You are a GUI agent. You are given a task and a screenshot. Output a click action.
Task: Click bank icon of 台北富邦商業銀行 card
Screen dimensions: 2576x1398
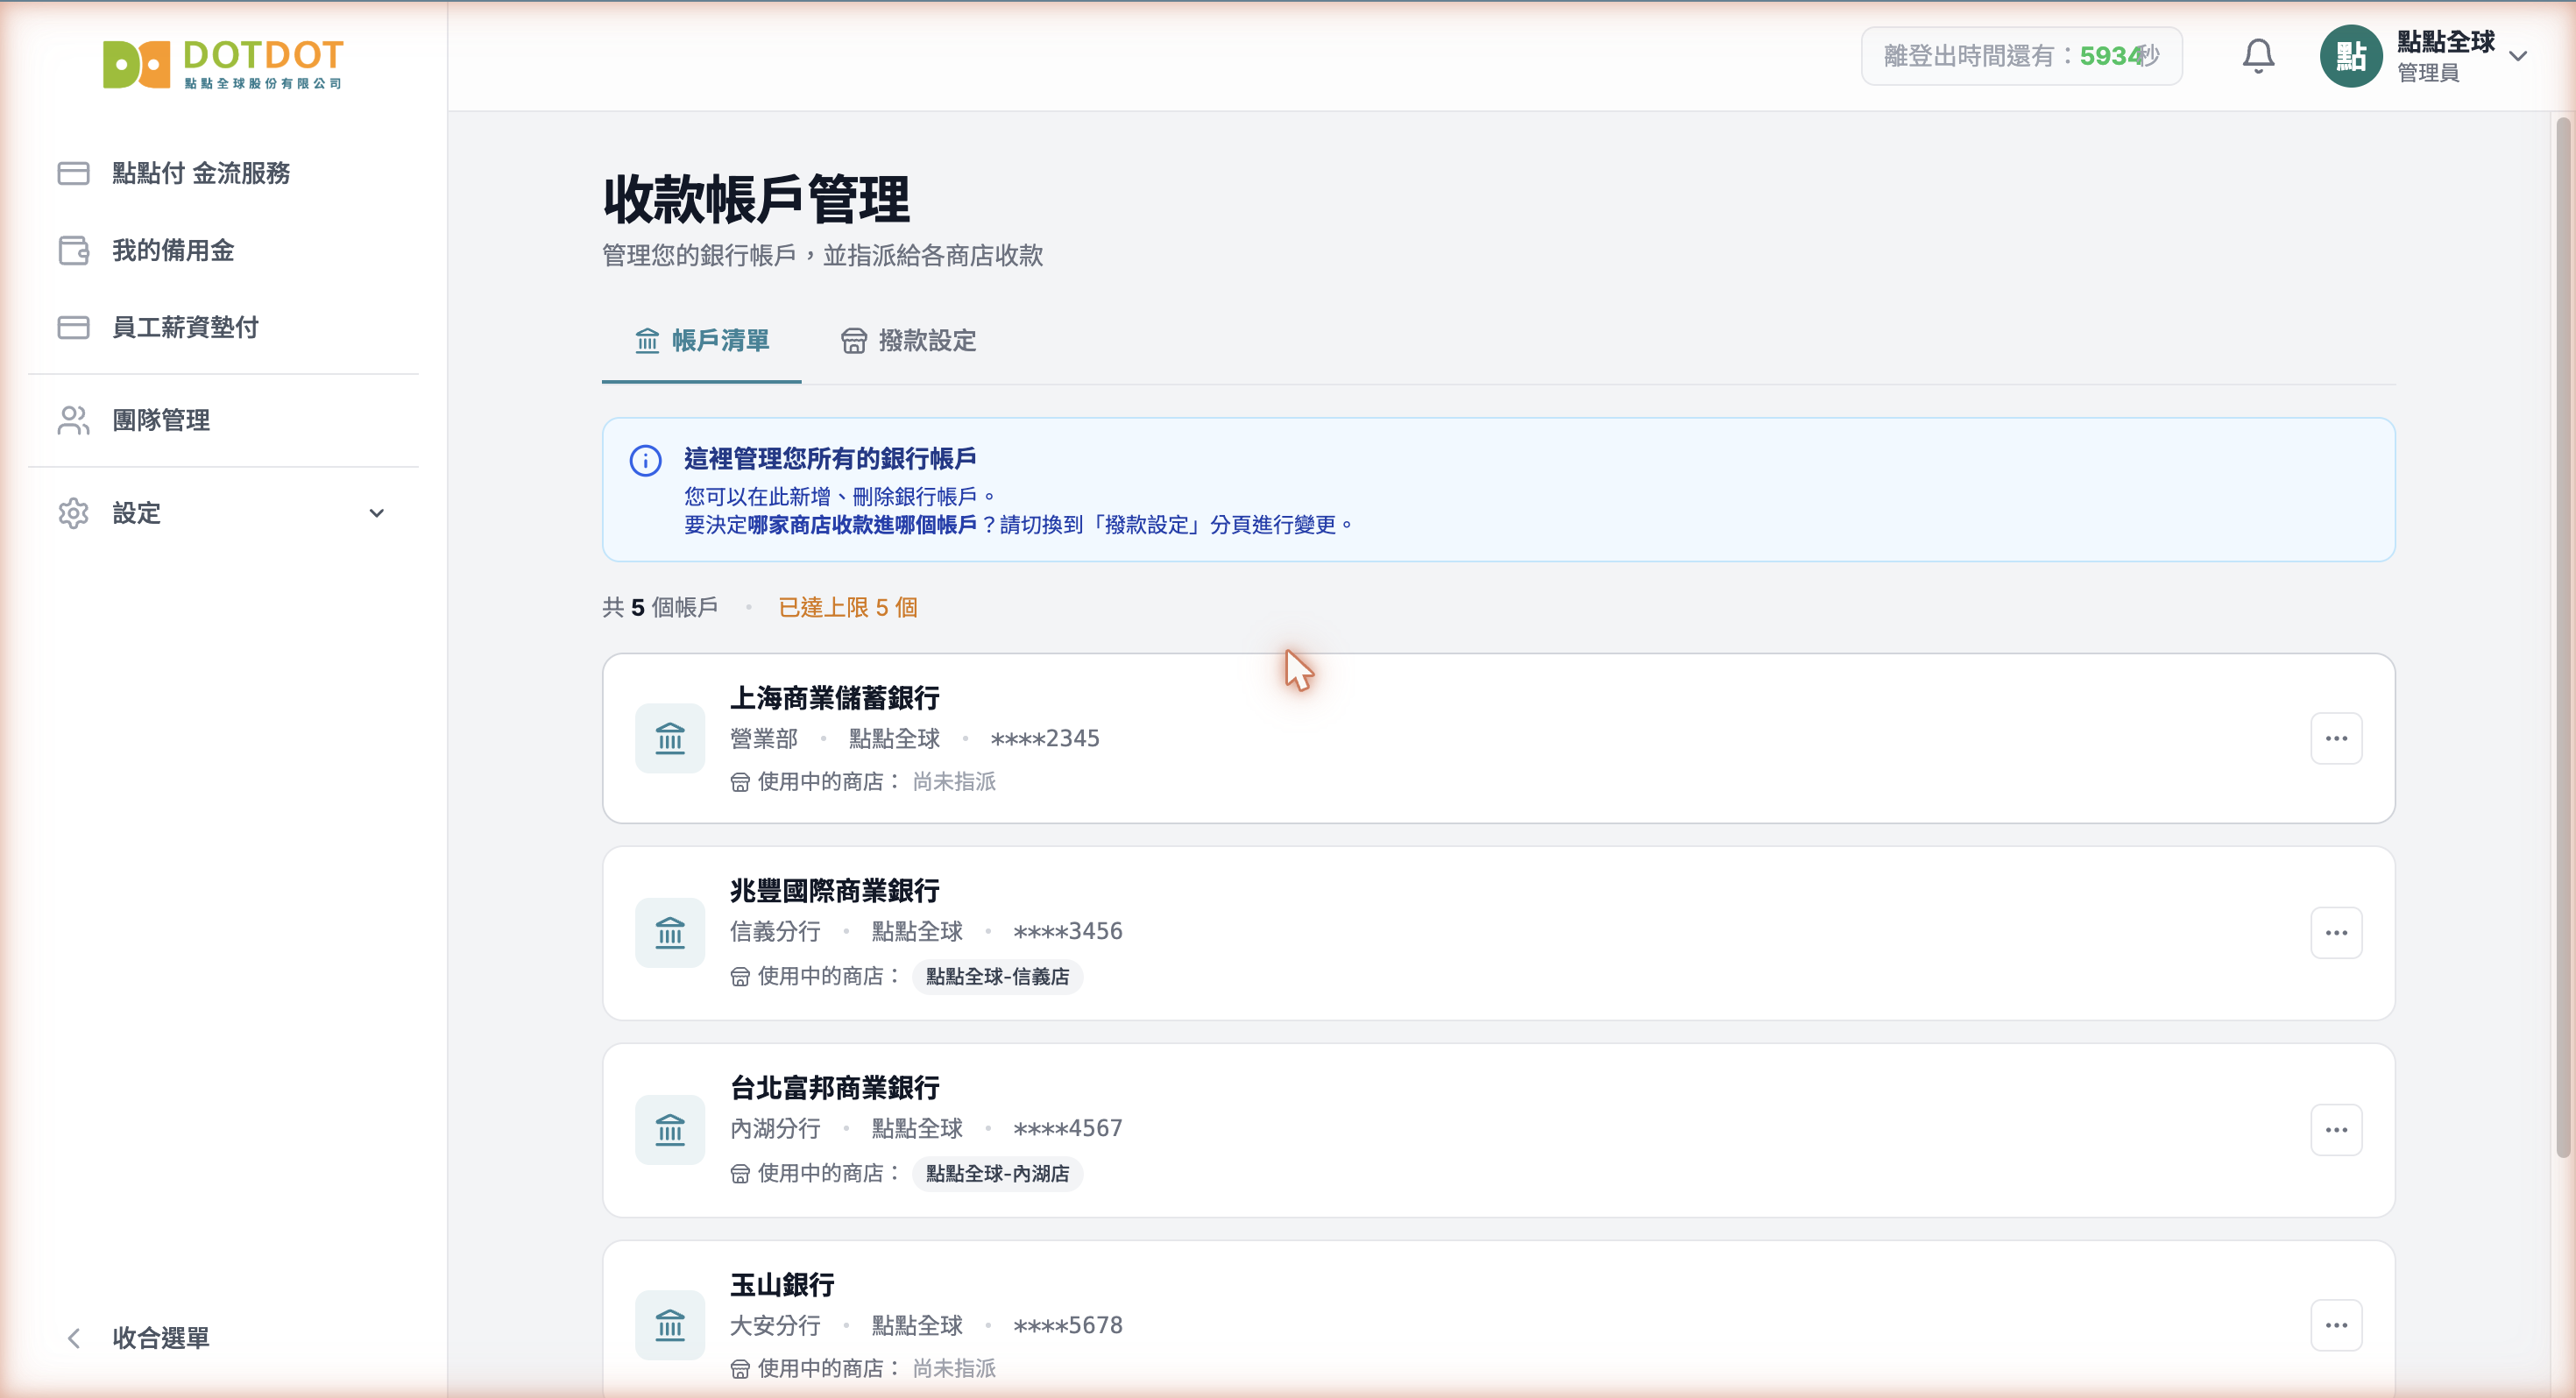click(x=670, y=1130)
